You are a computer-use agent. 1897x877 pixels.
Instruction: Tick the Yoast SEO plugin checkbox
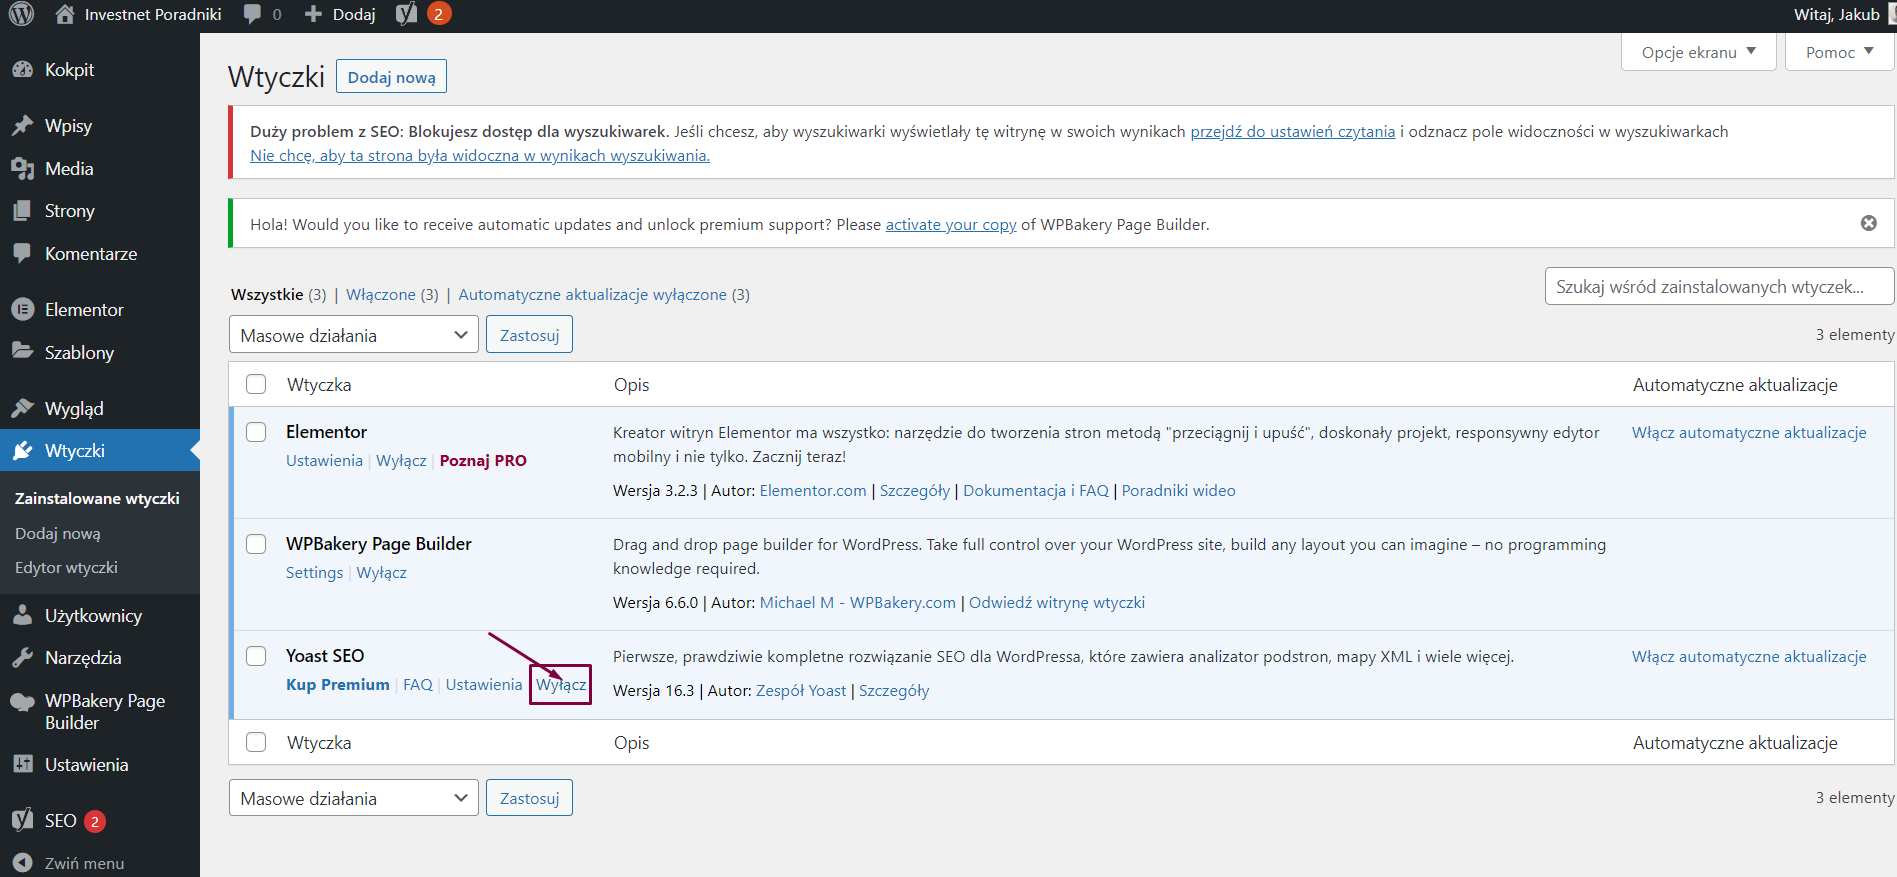point(257,656)
